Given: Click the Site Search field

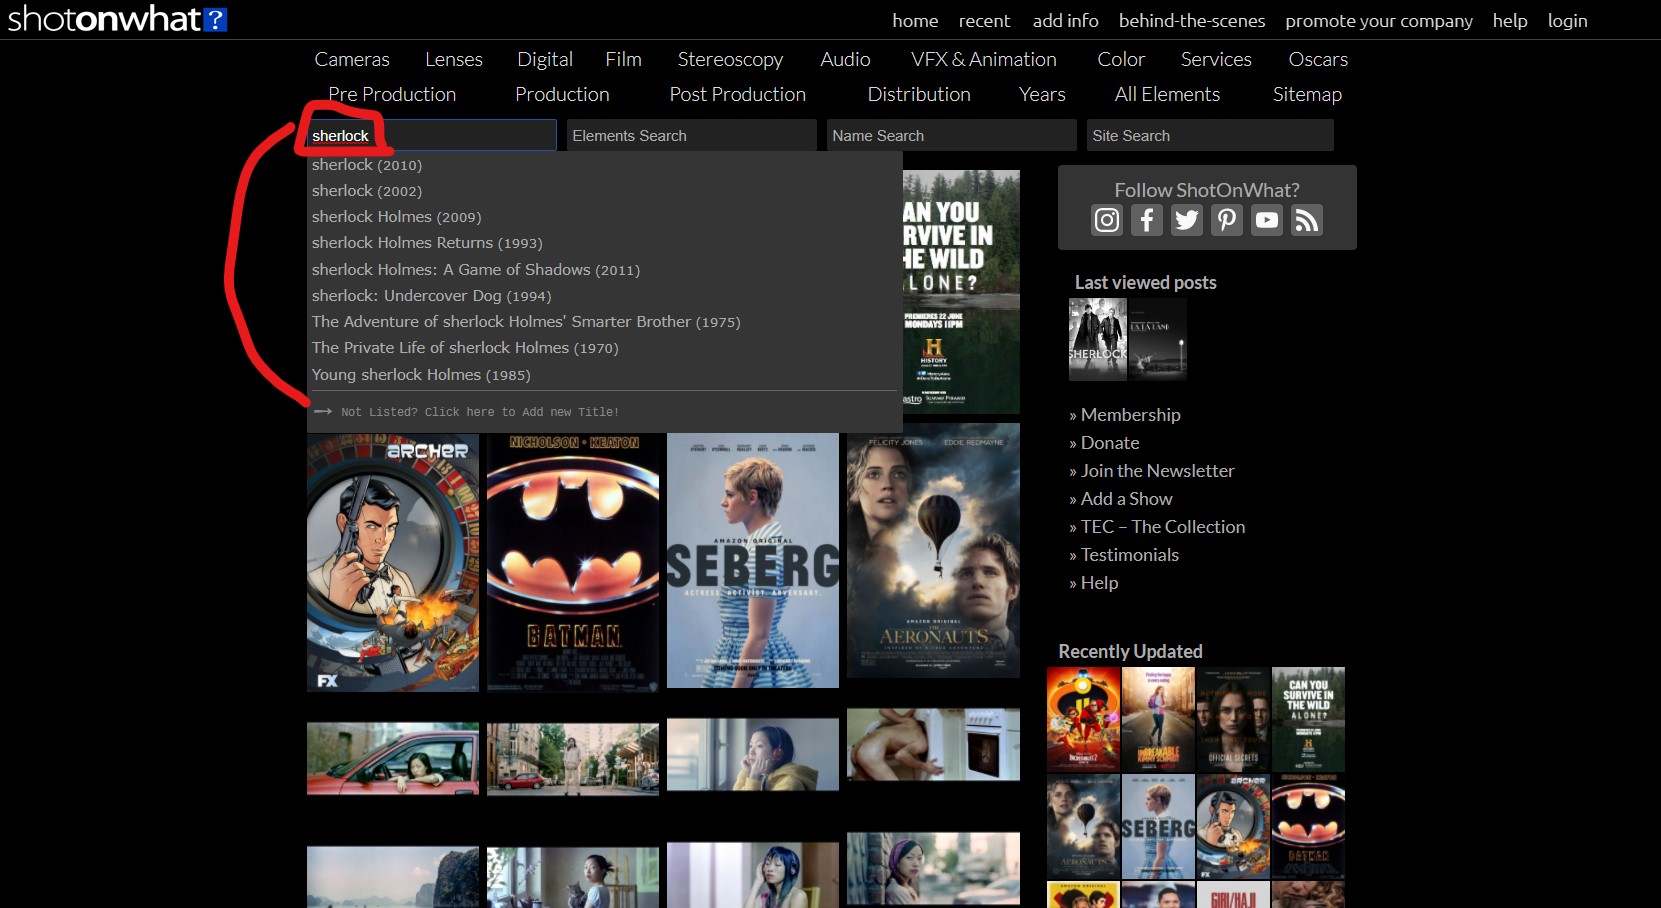Looking at the screenshot, I should [1210, 135].
